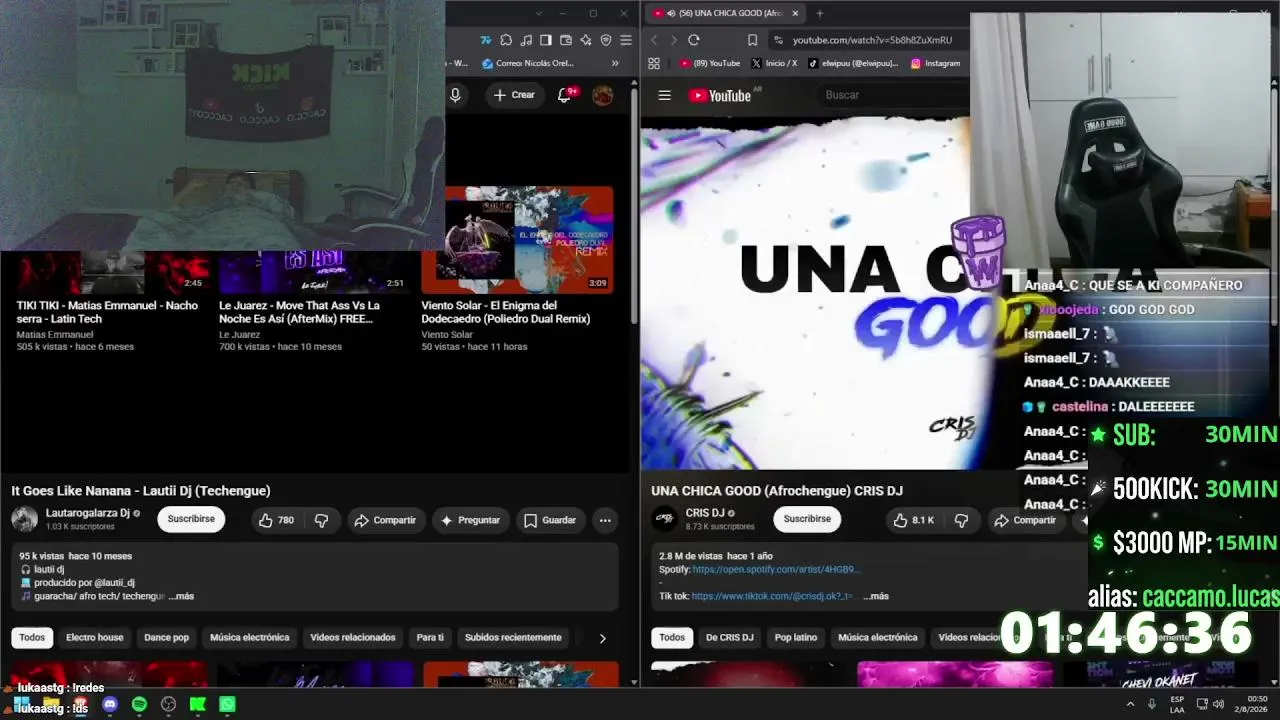1280x720 pixels.
Task: Like the It Goes Like Nanana video
Action: tap(276, 520)
